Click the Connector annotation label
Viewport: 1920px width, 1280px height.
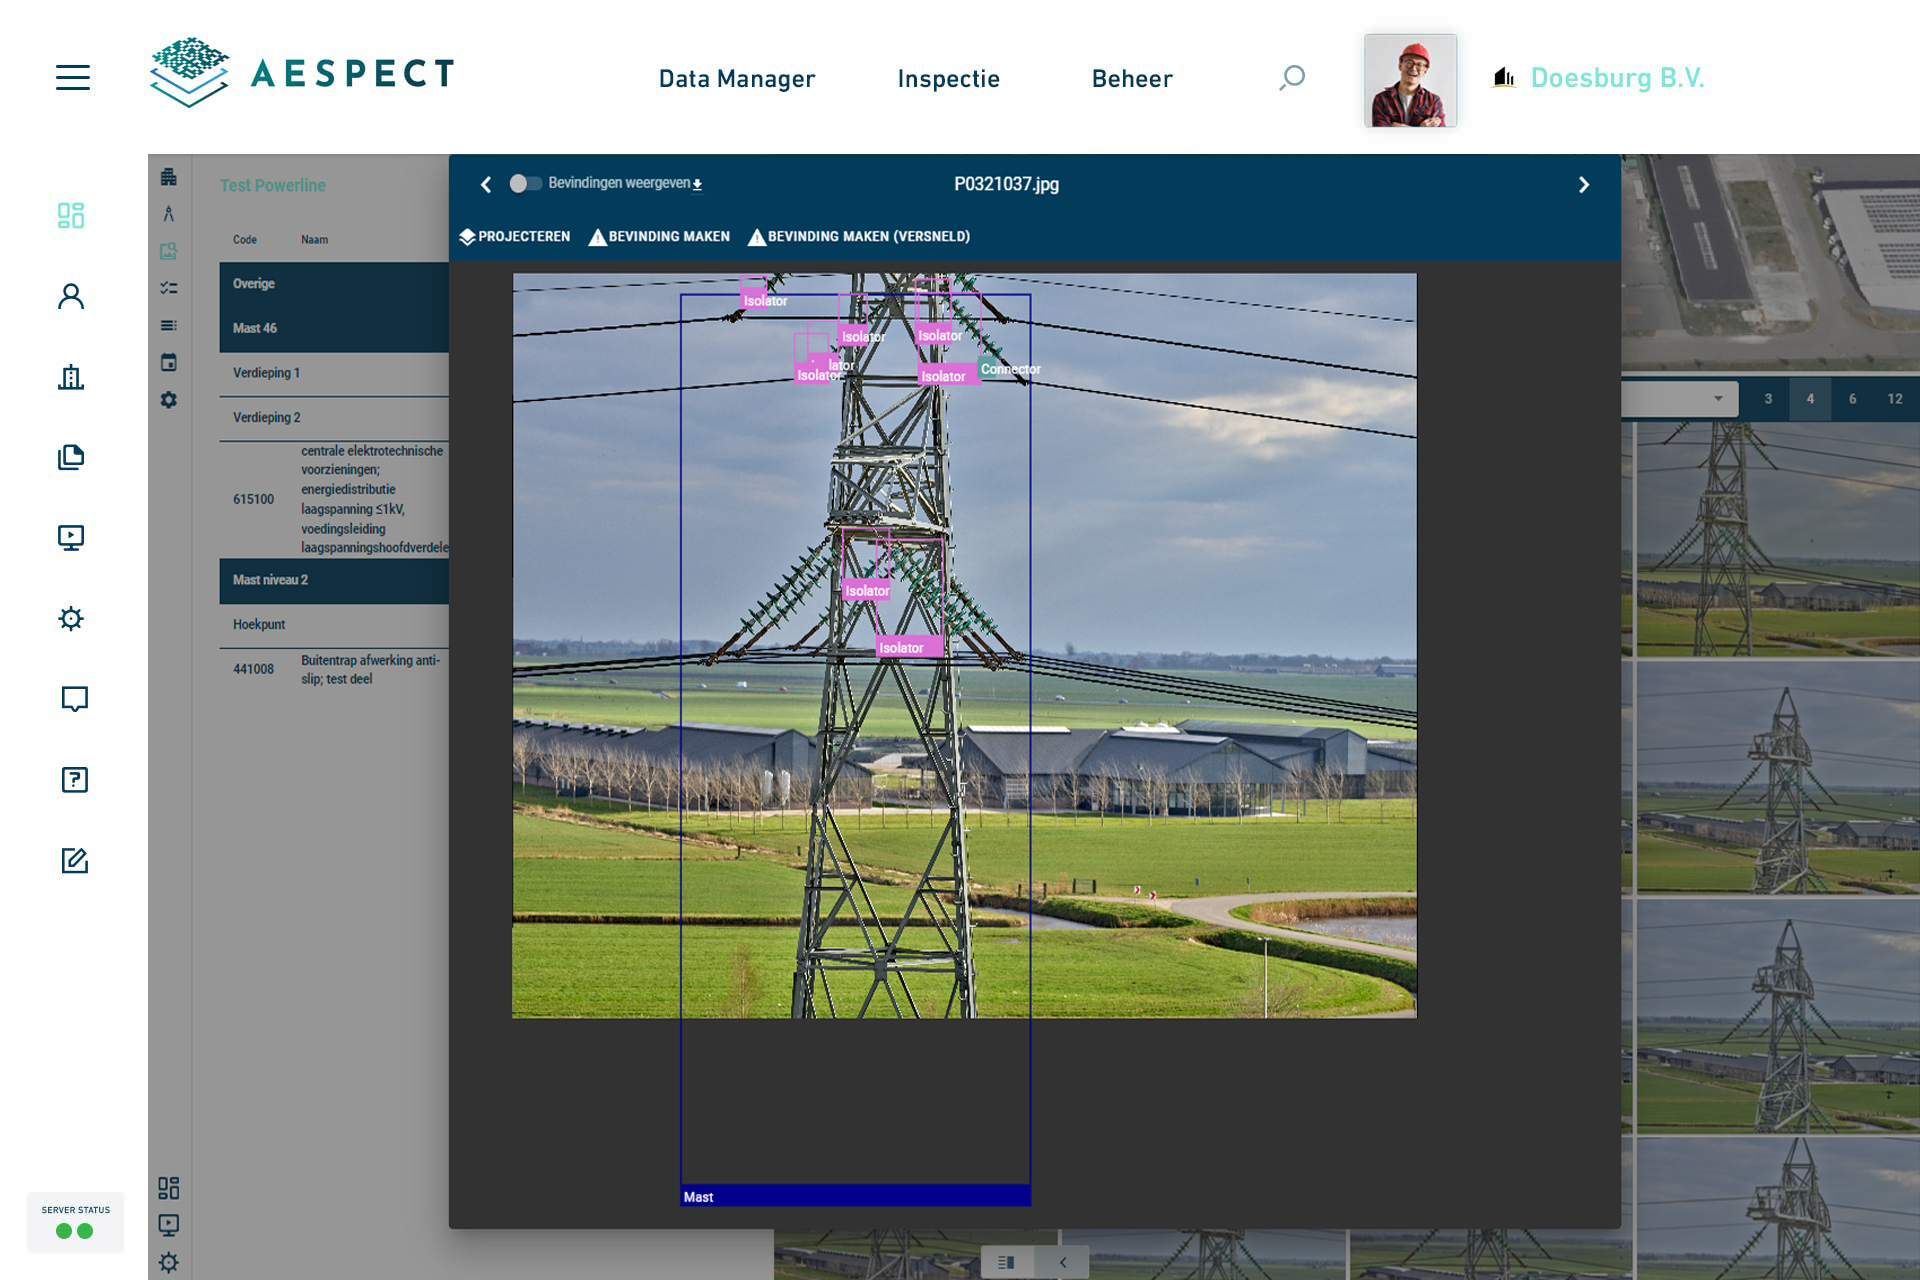click(x=1010, y=369)
